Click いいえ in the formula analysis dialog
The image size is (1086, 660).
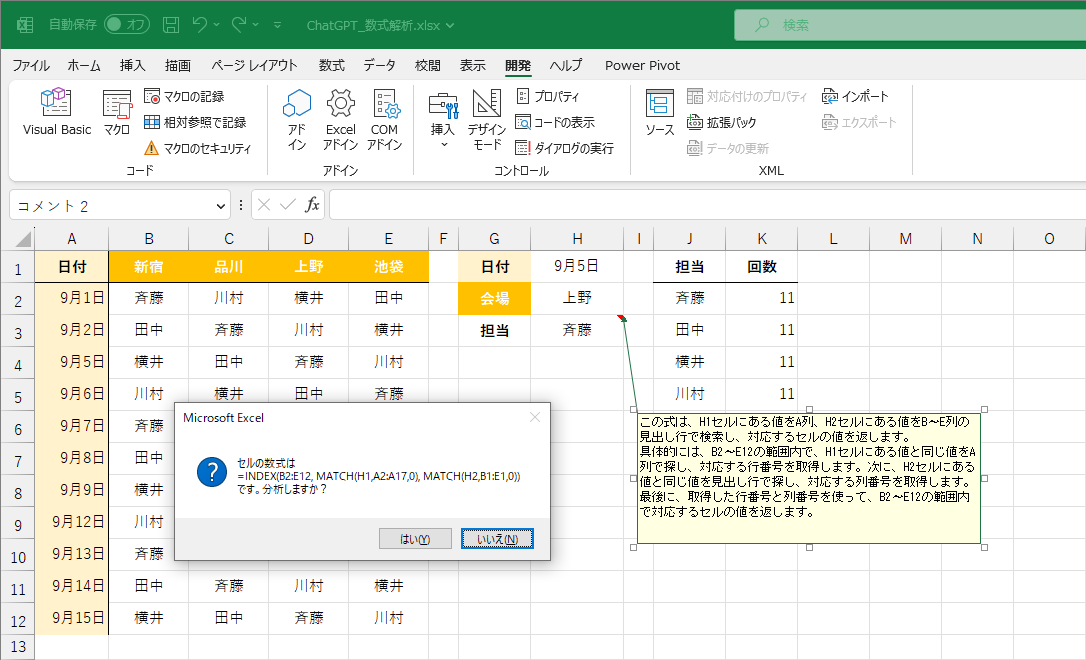(x=497, y=538)
